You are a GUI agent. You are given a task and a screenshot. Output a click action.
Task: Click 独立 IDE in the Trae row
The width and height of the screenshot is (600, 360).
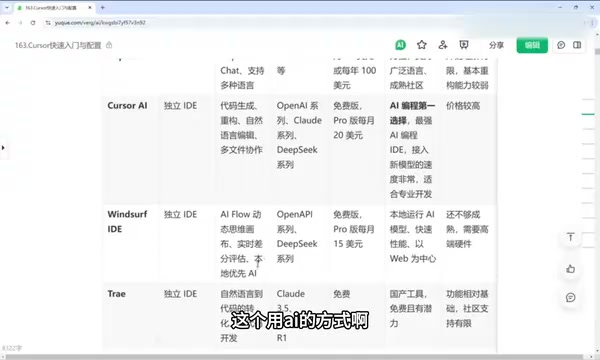[x=180, y=294]
